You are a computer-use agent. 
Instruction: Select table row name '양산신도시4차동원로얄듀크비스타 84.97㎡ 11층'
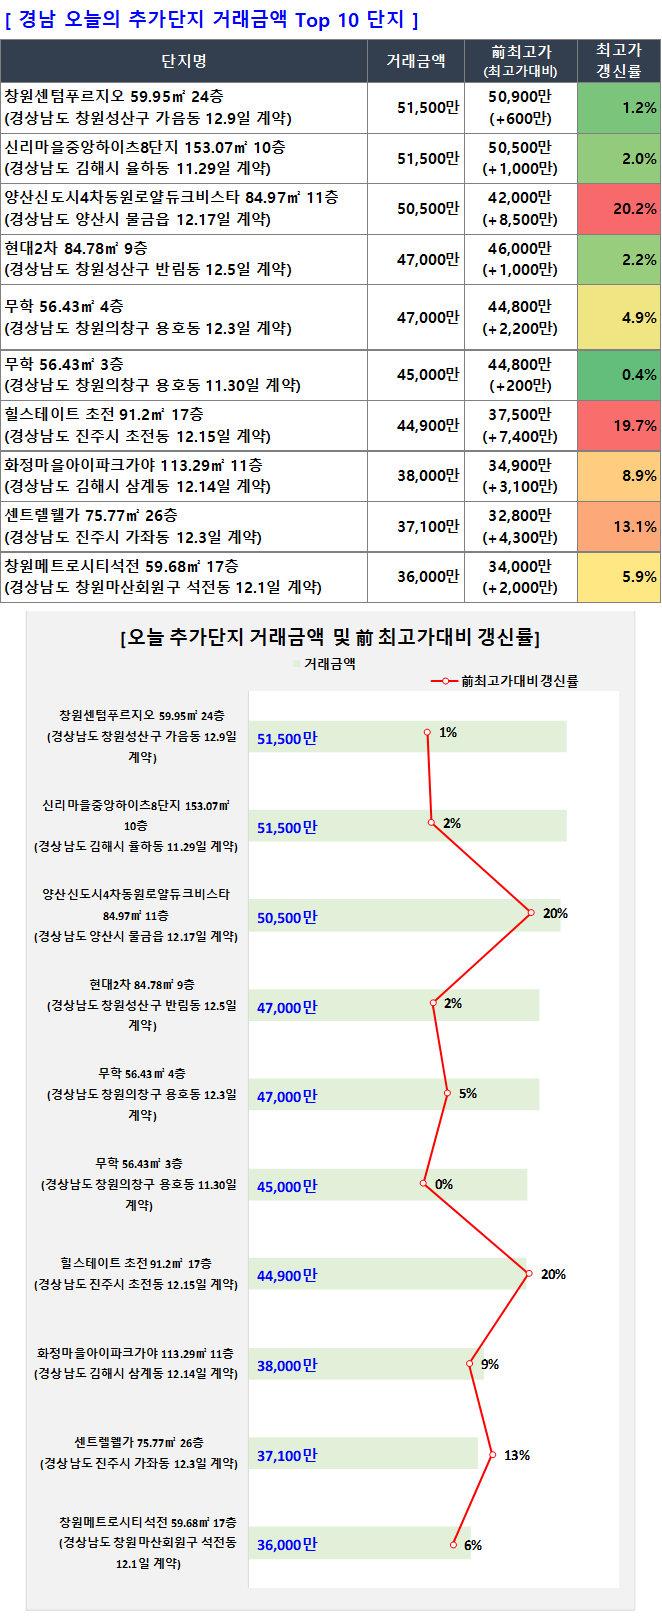click(171, 198)
